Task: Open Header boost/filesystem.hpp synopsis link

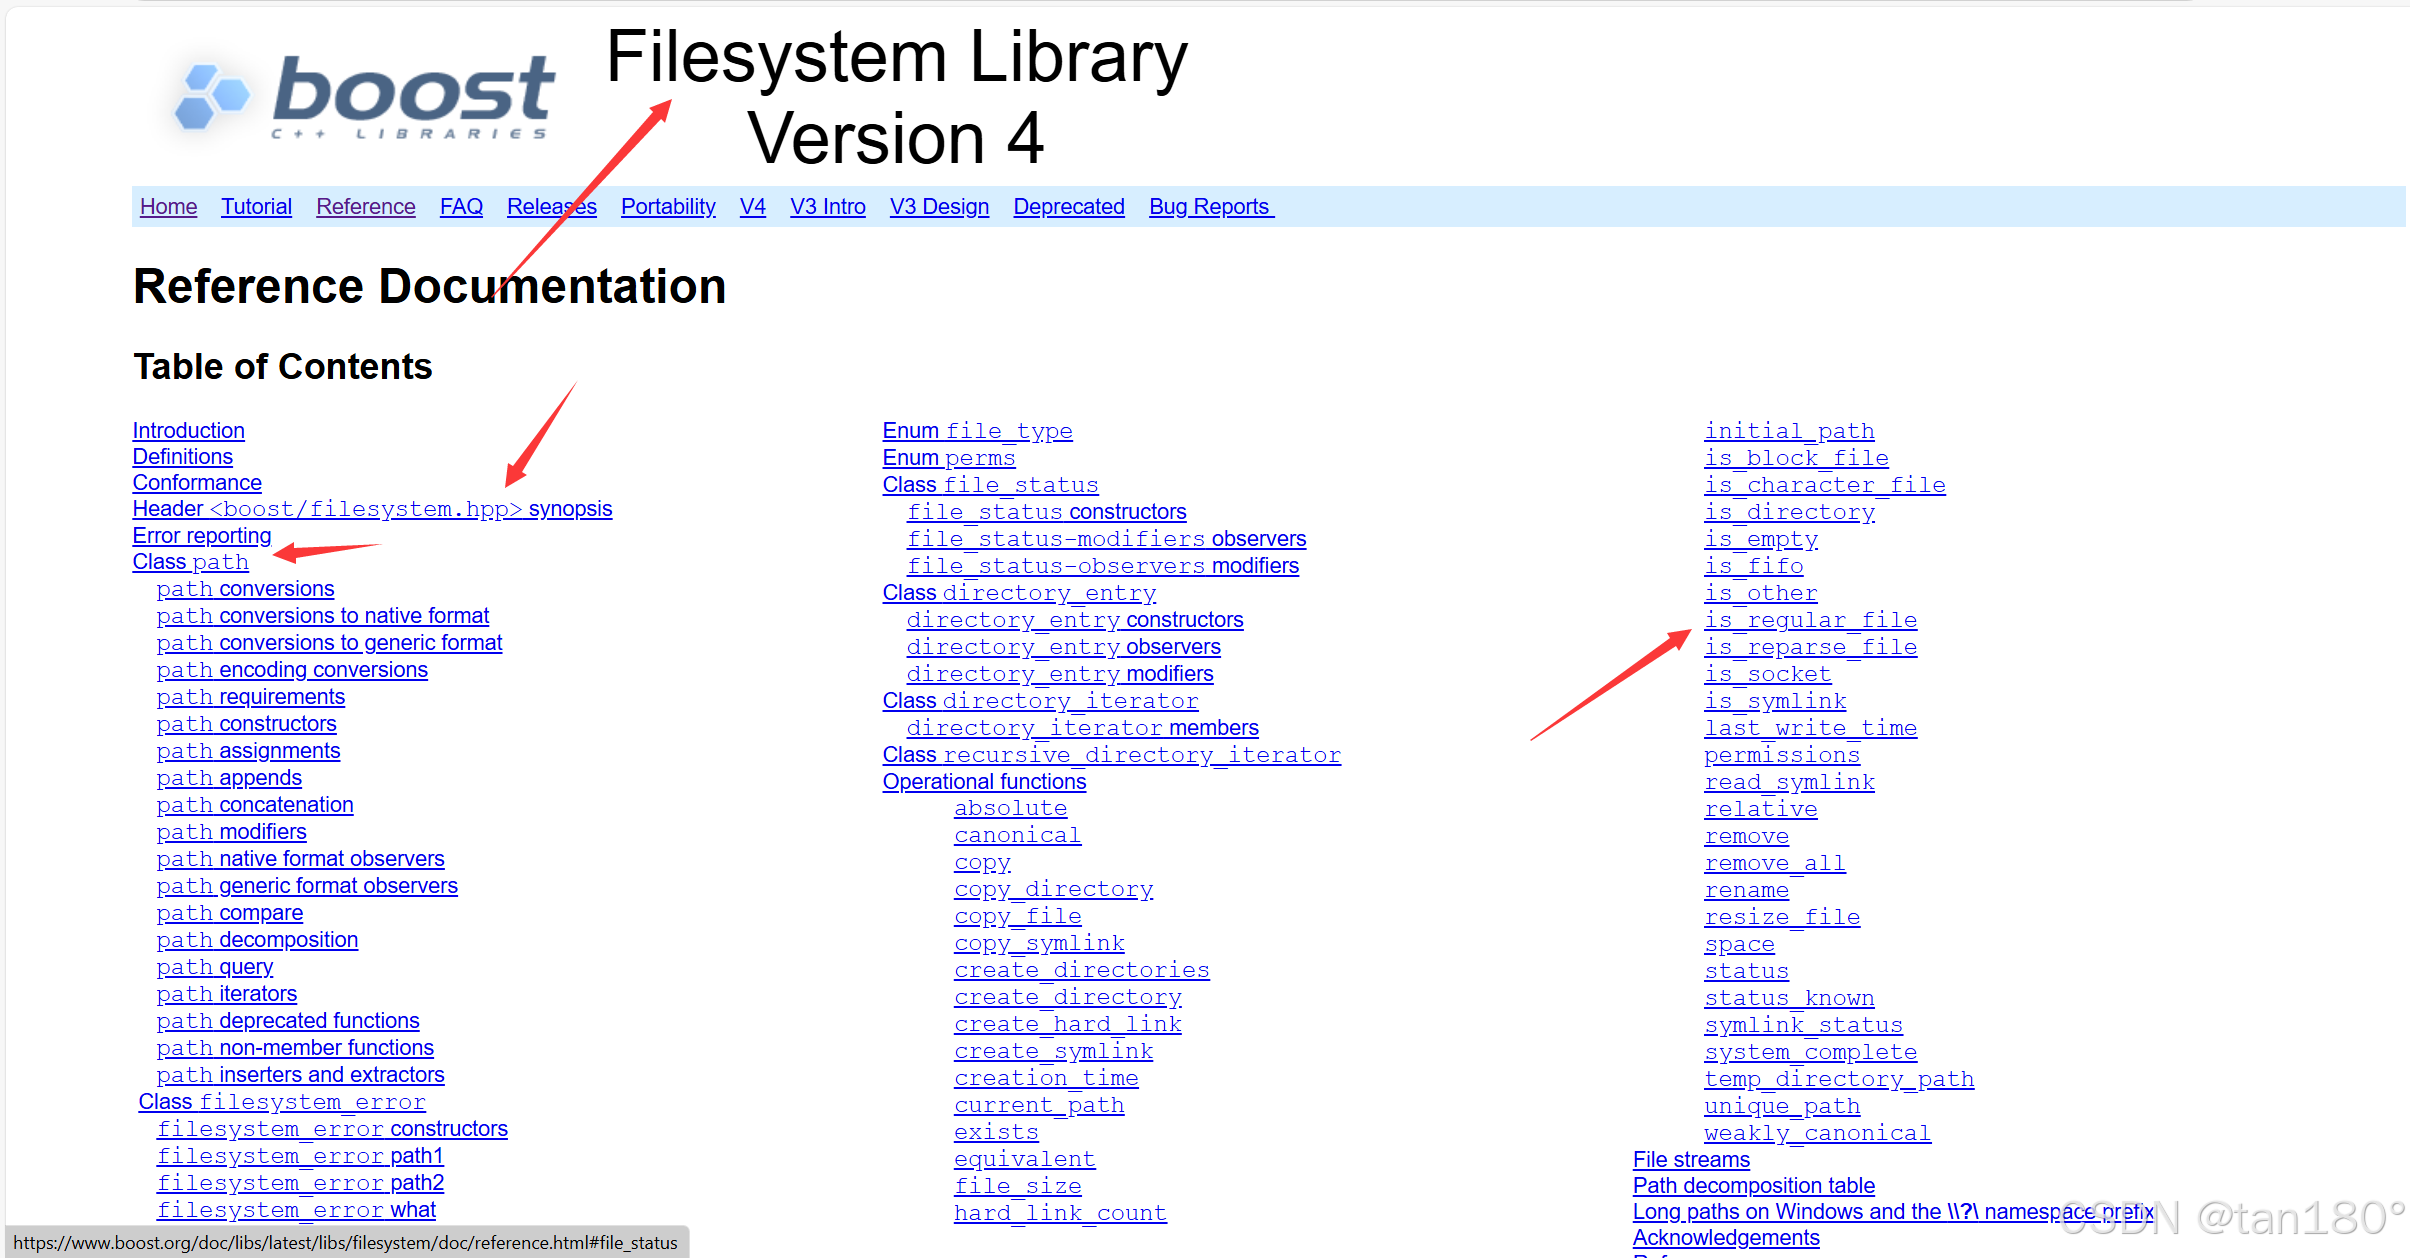Action: (372, 509)
